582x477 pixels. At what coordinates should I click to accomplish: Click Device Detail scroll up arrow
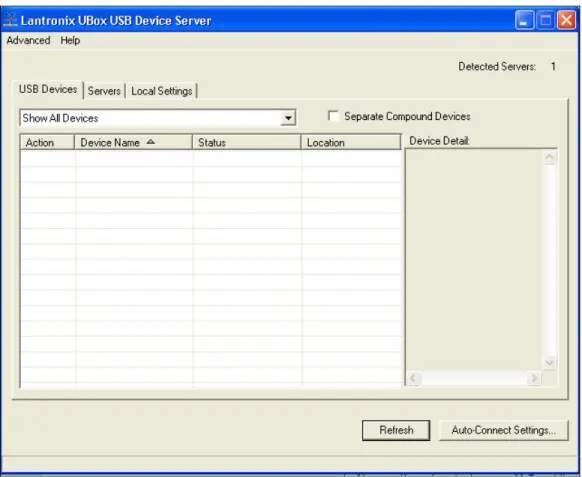(549, 157)
